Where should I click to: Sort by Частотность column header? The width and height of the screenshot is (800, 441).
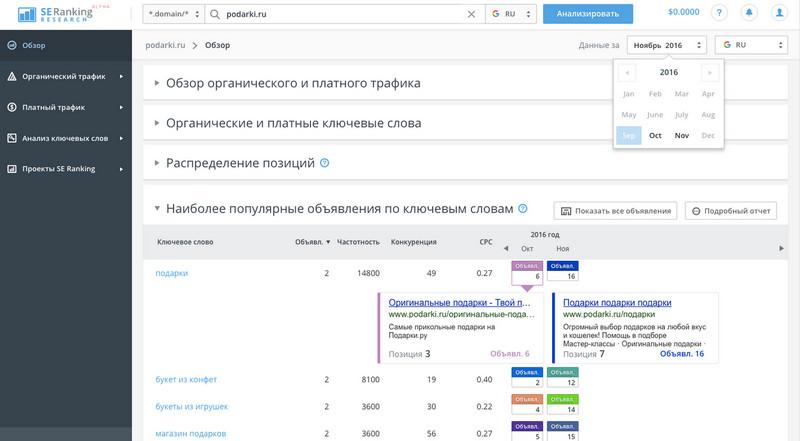(x=358, y=242)
